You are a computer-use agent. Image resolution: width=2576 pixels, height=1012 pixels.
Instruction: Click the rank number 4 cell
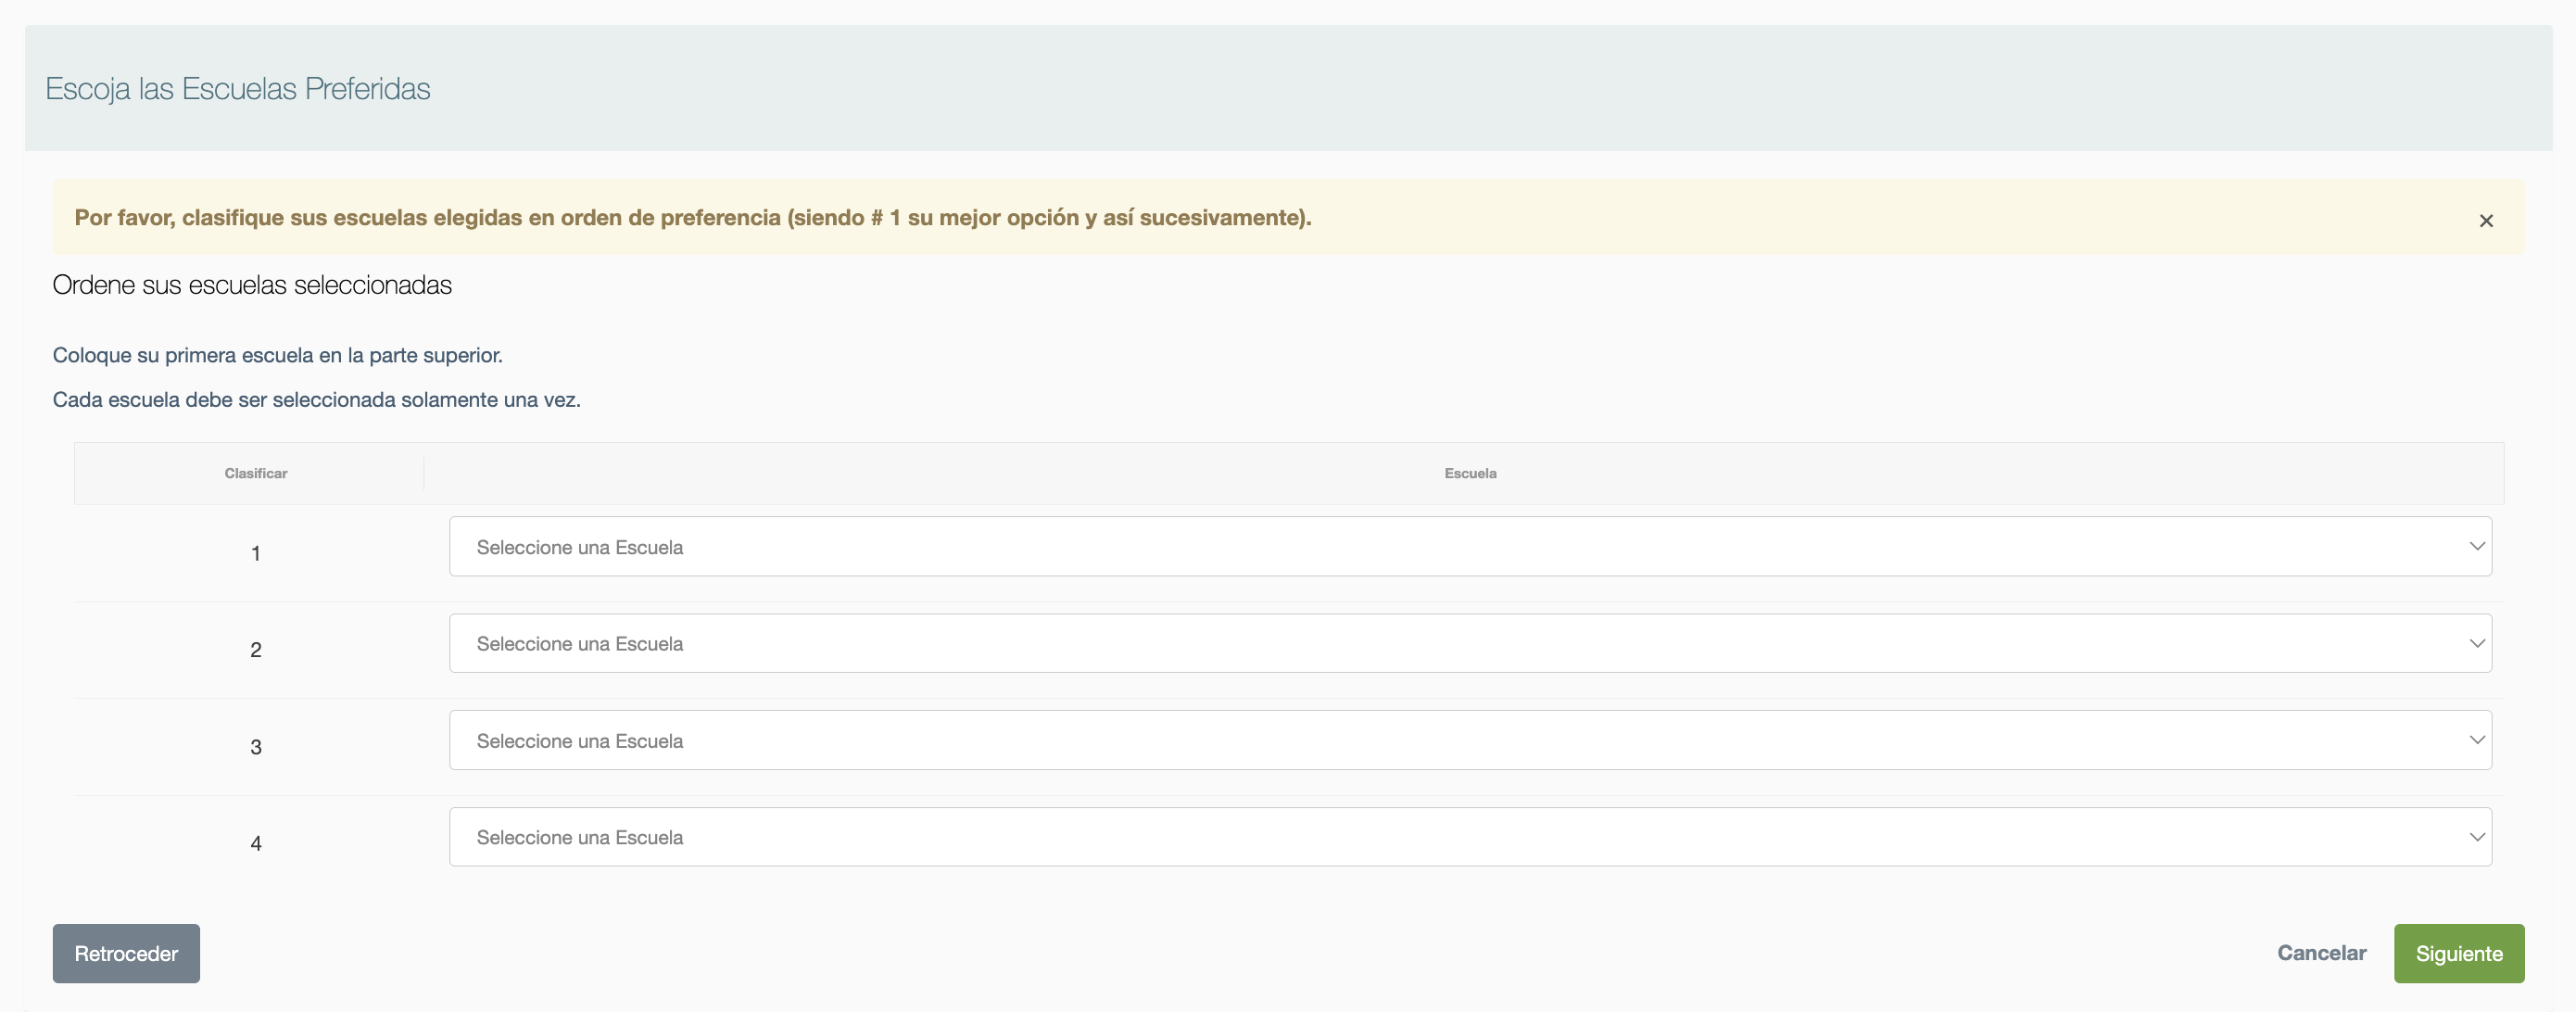coord(256,843)
